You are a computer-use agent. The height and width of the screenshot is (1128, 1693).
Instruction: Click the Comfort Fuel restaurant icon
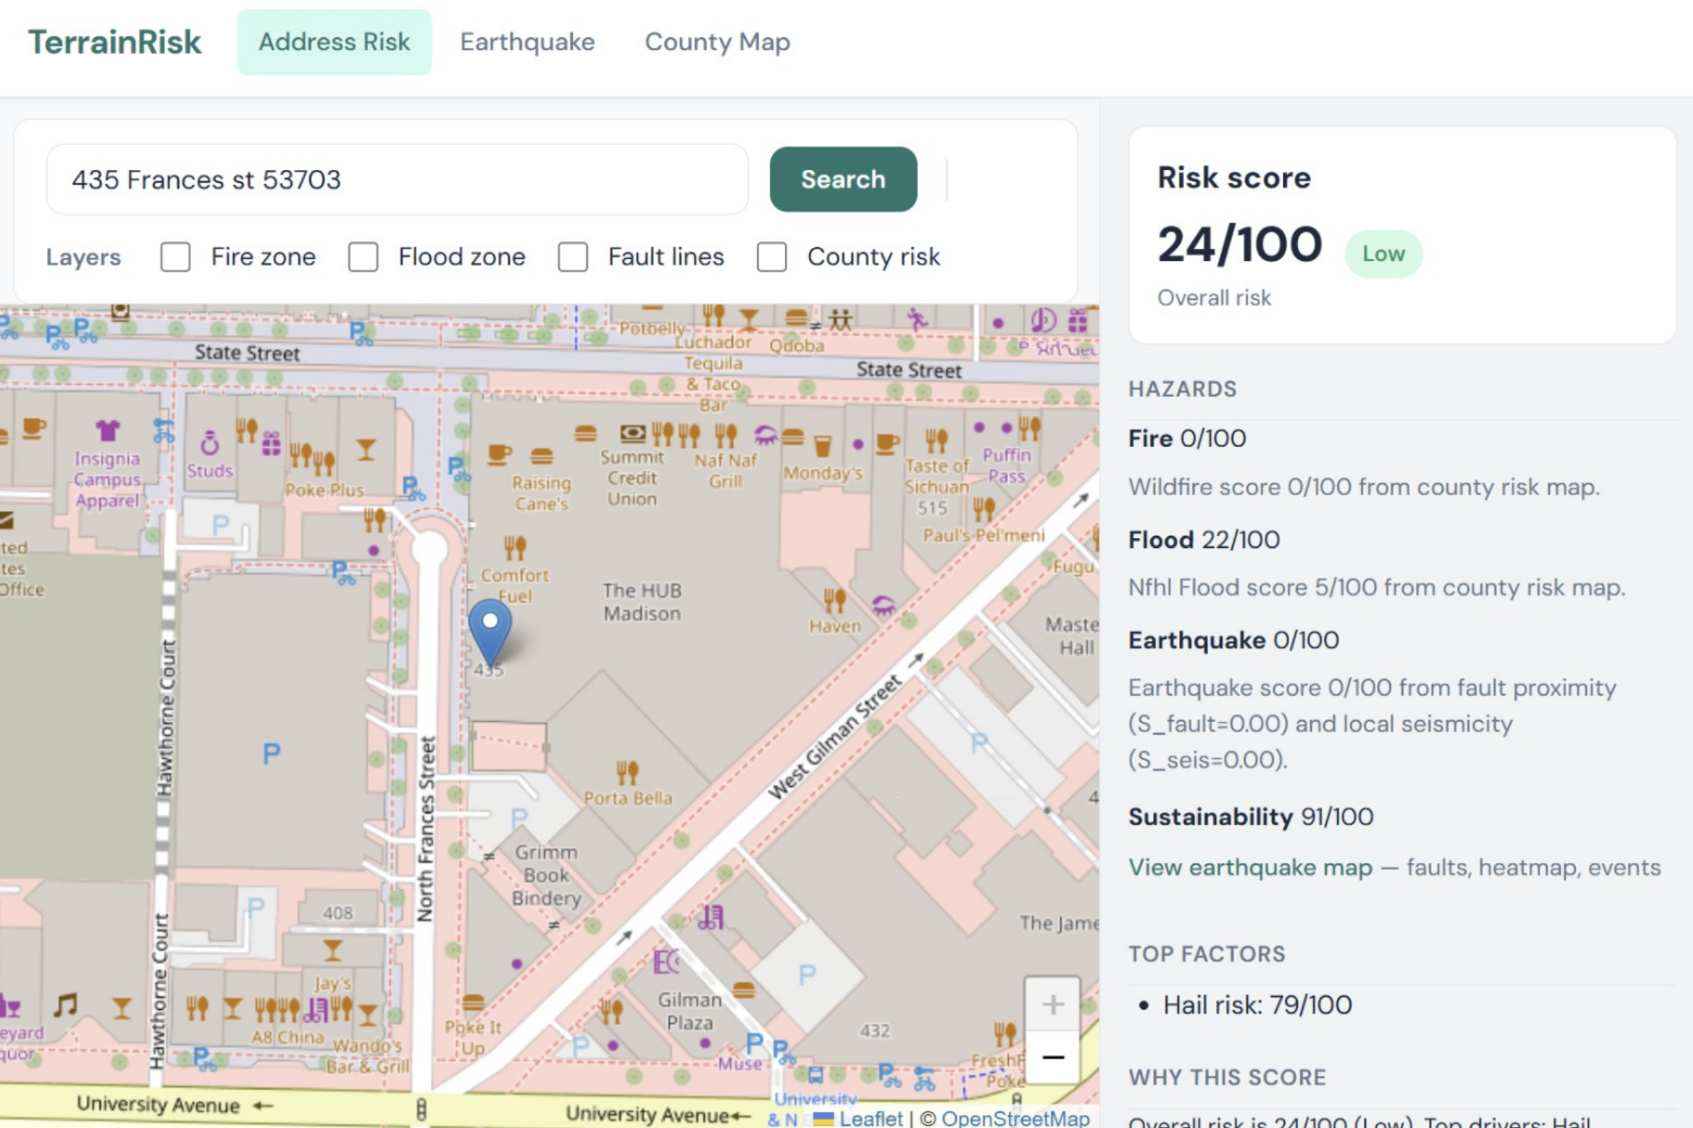point(515,548)
